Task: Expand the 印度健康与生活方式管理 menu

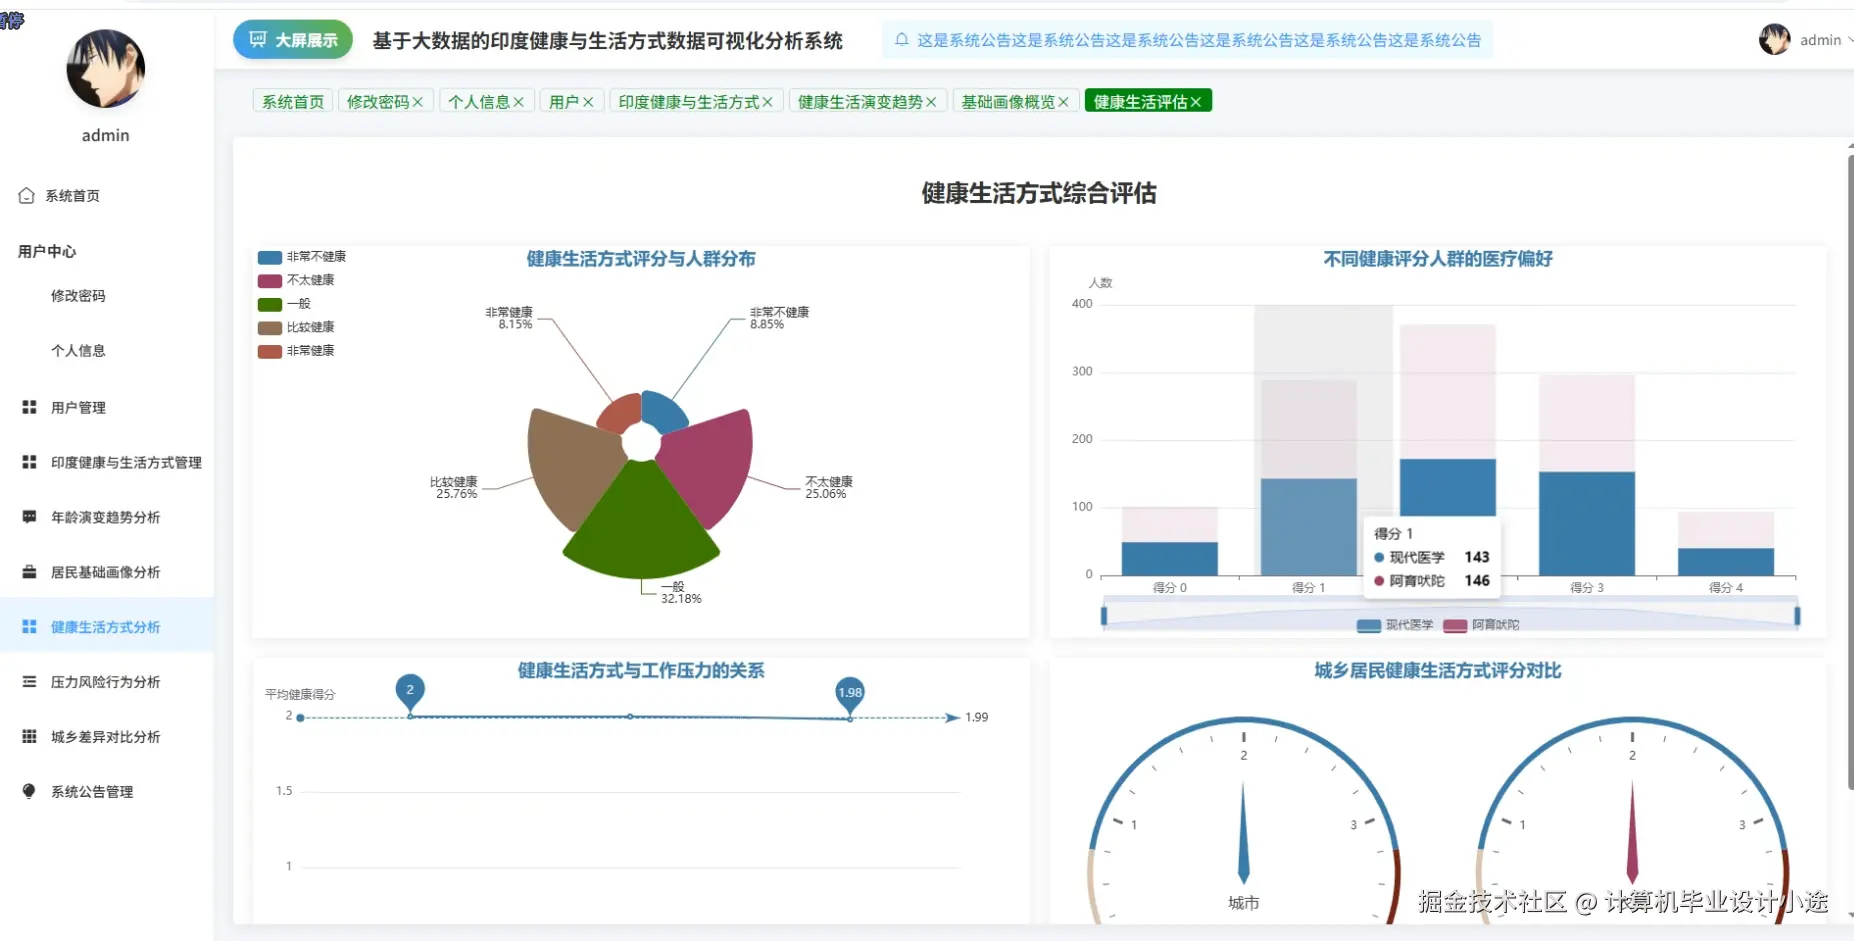Action: click(122, 462)
